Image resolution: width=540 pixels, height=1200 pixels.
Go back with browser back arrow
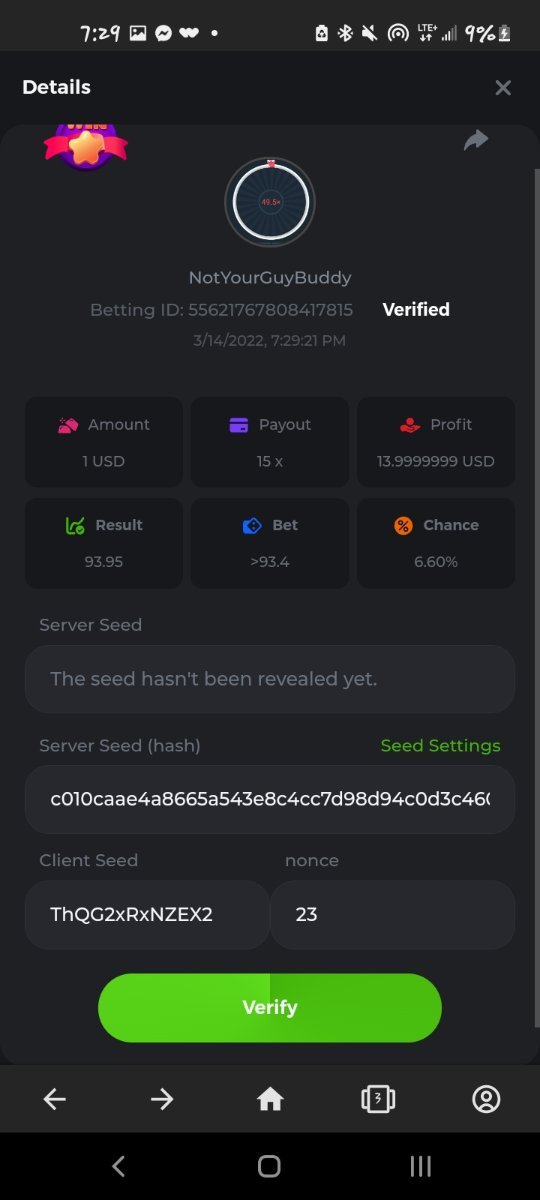pos(54,1100)
